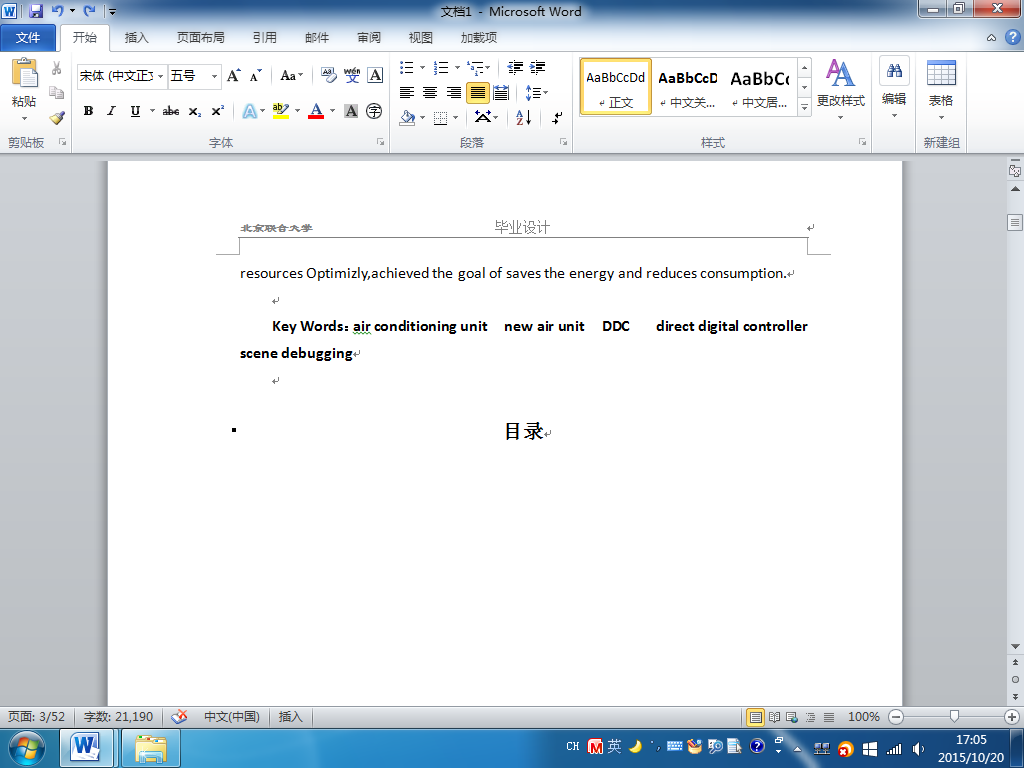This screenshot has height=768, width=1024.
Task: Click the Redo icon in quick access toolbar
Action: click(89, 11)
